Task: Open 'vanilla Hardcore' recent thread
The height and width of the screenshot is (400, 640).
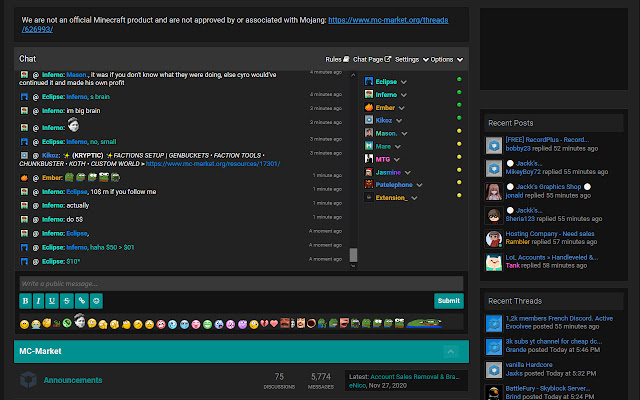Action: 529,365
